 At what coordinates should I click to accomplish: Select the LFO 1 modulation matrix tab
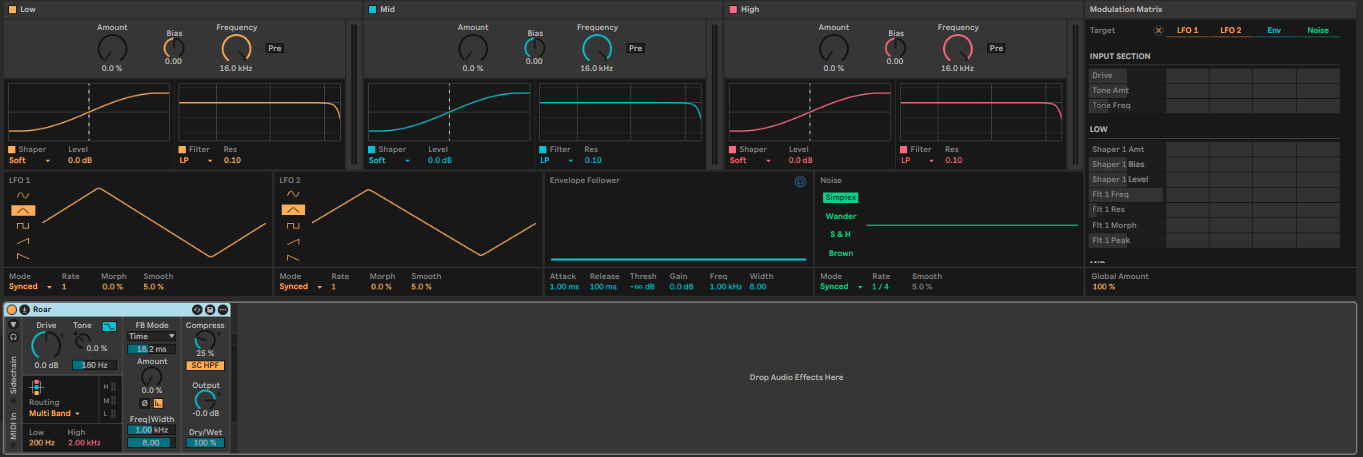click(x=1187, y=31)
